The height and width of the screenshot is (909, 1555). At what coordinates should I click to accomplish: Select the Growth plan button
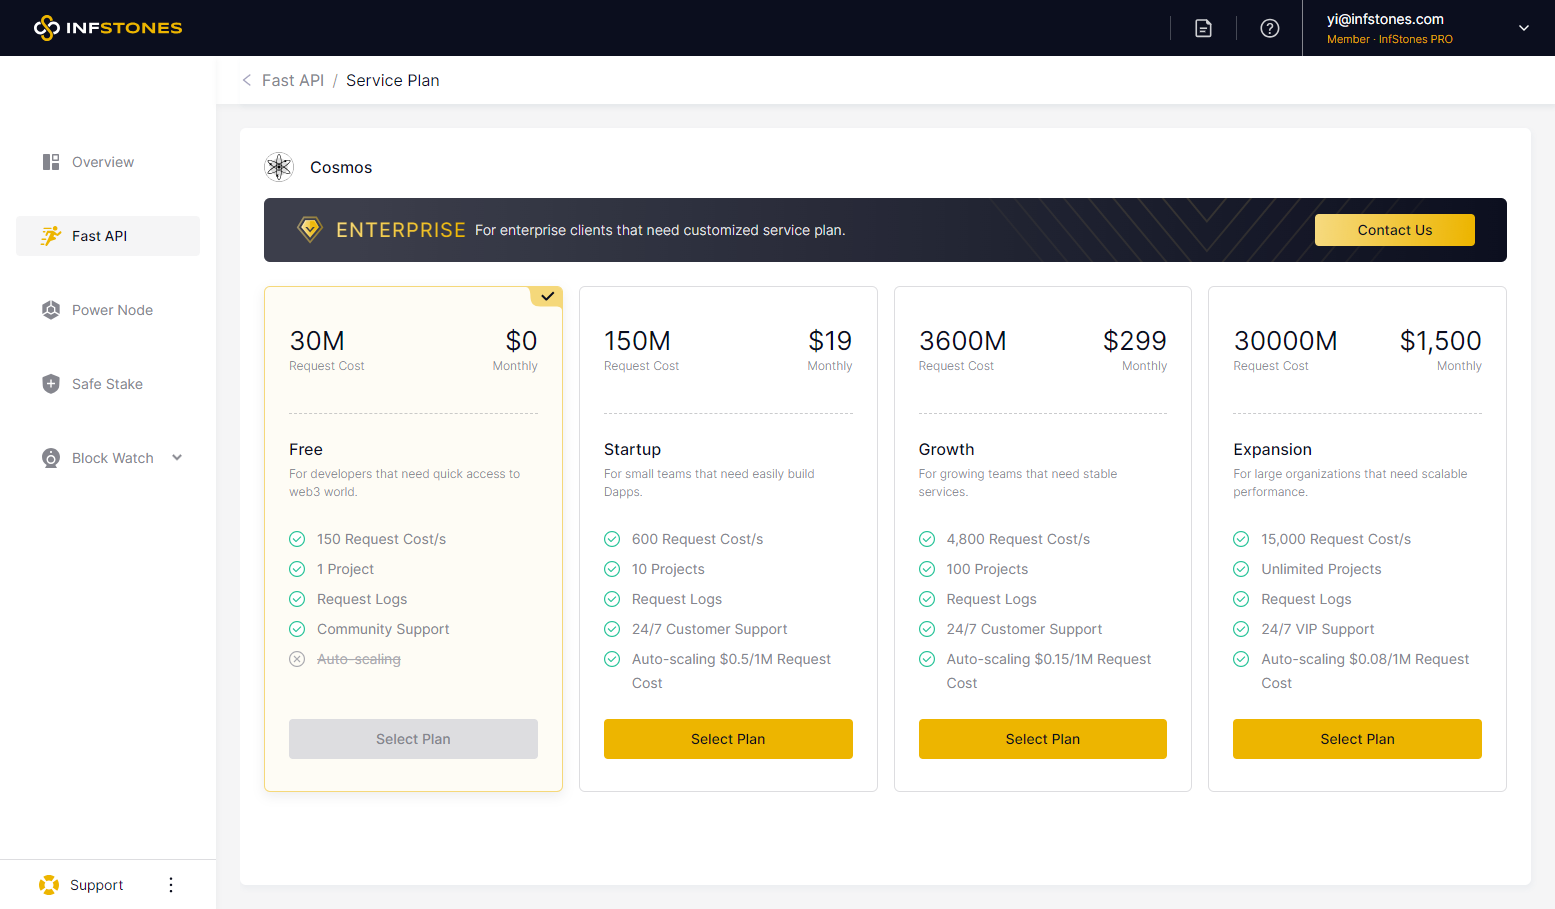1043,739
